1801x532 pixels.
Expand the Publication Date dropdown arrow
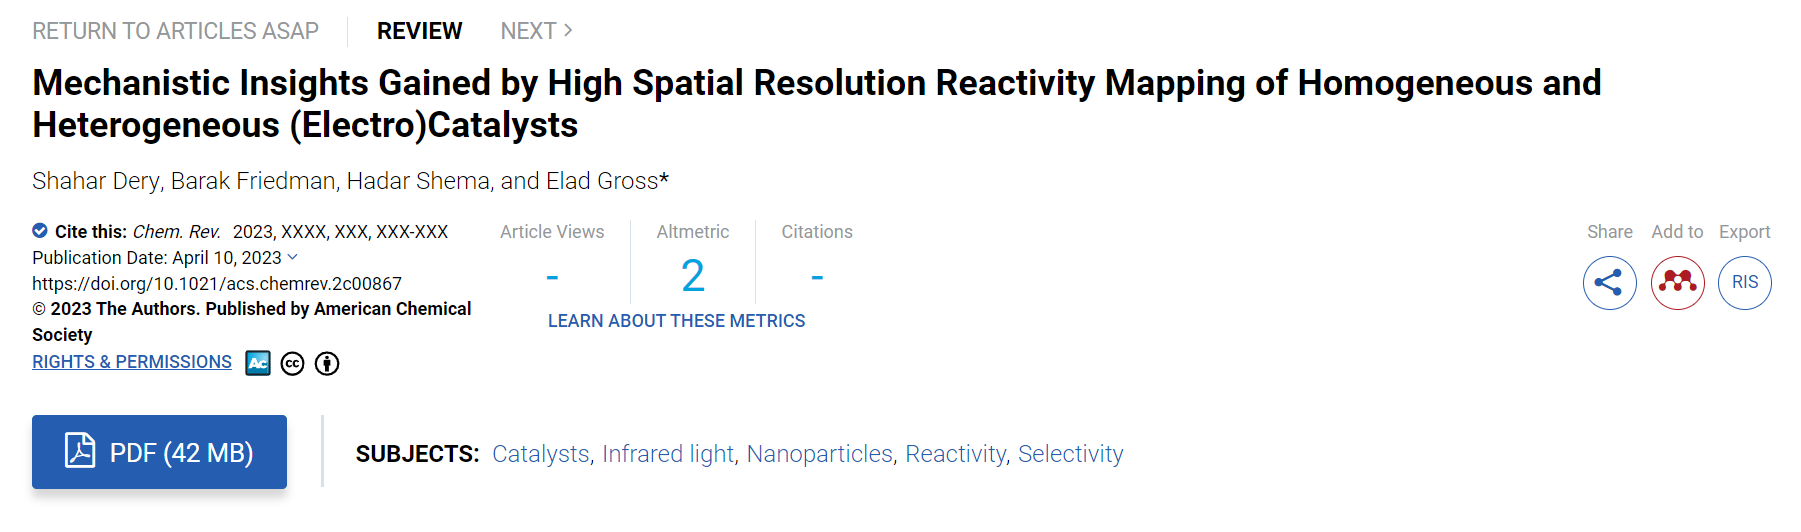click(x=293, y=257)
